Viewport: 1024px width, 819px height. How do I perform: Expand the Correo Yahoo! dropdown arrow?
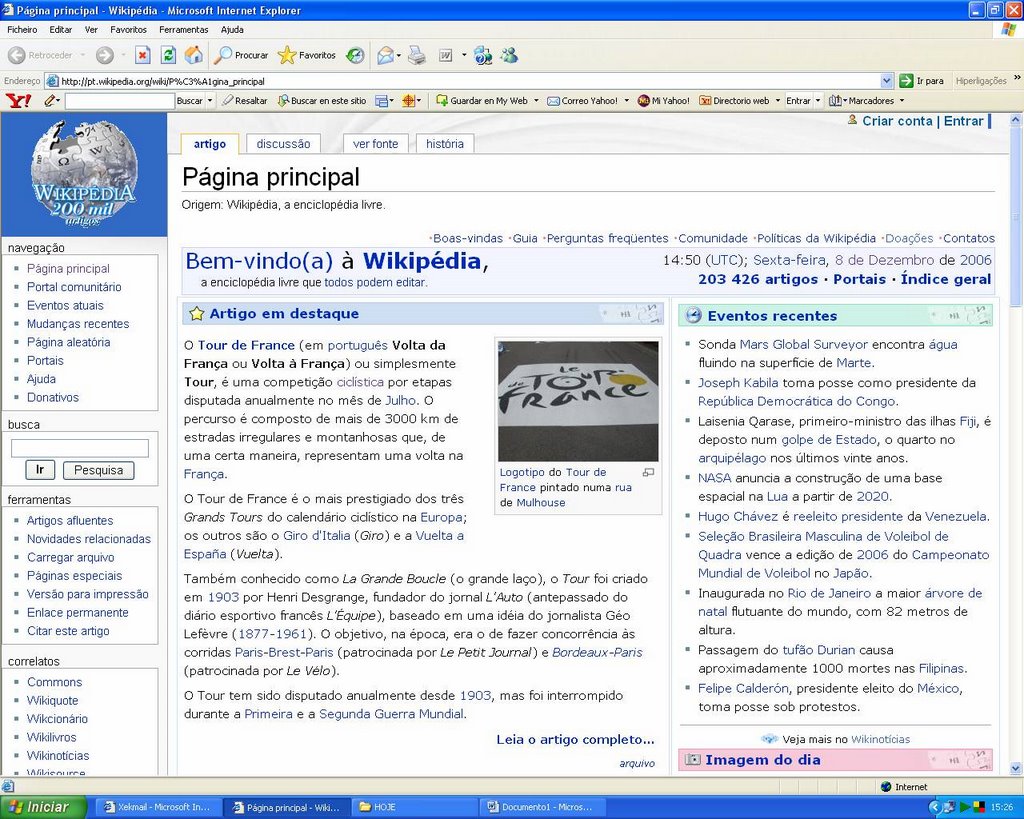click(626, 101)
